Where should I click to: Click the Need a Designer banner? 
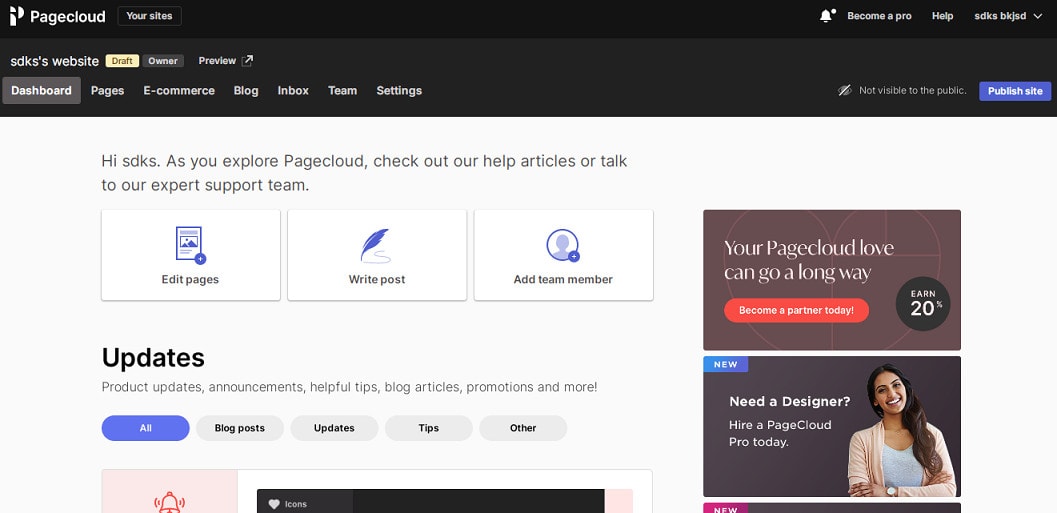(x=832, y=427)
